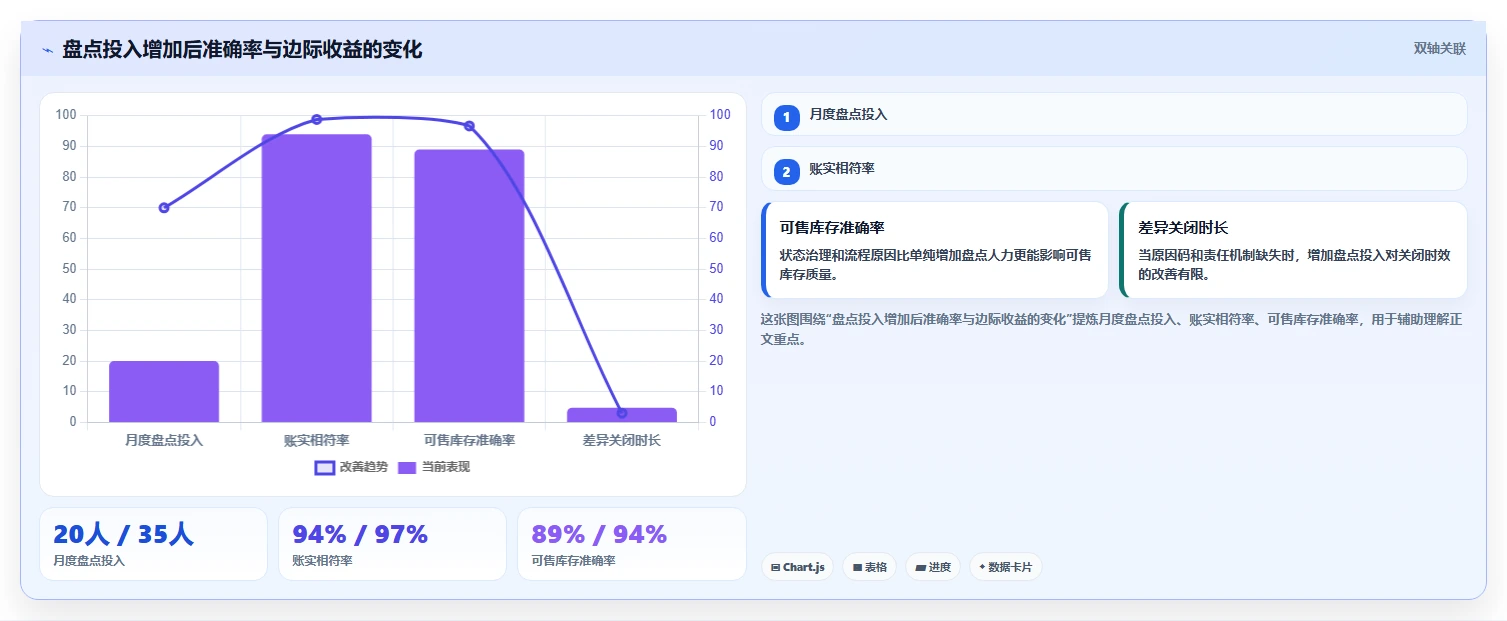The width and height of the screenshot is (1507, 621).
Task: Click the summary paragraph starting 这张图围绕
Action: (x=1112, y=329)
